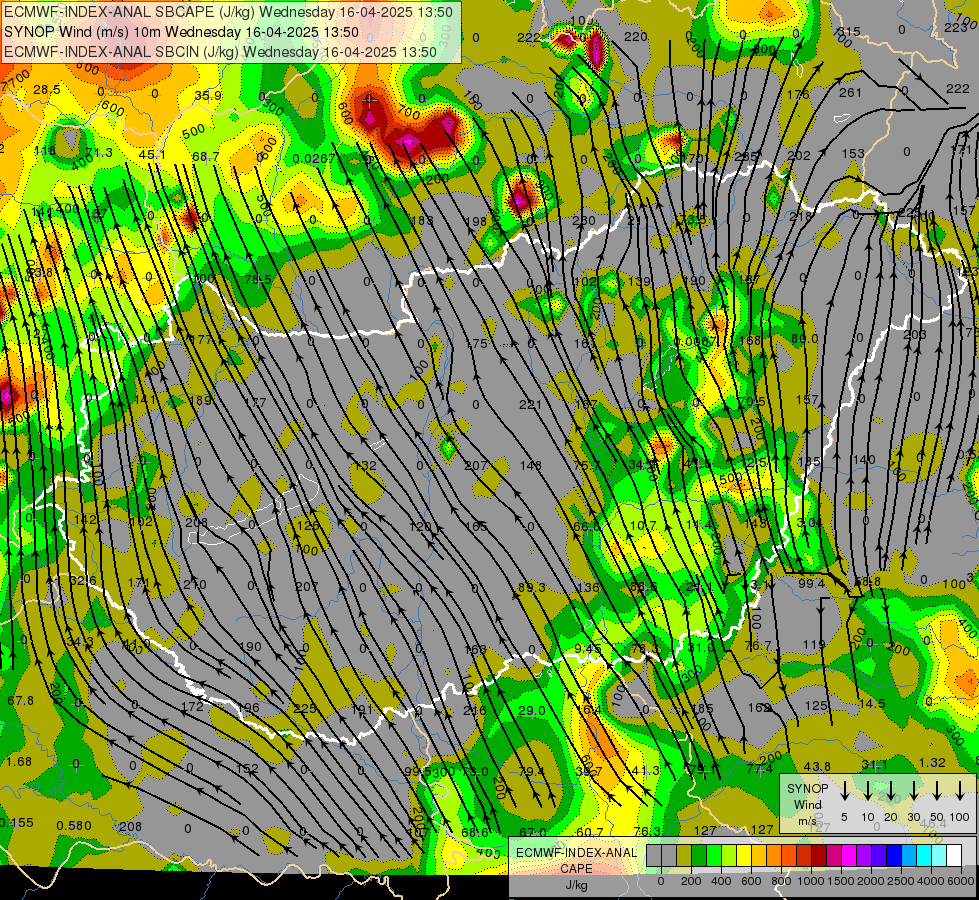979x900 pixels.
Task: Click the '1500' tick label on the CAPE scale
Action: click(841, 880)
